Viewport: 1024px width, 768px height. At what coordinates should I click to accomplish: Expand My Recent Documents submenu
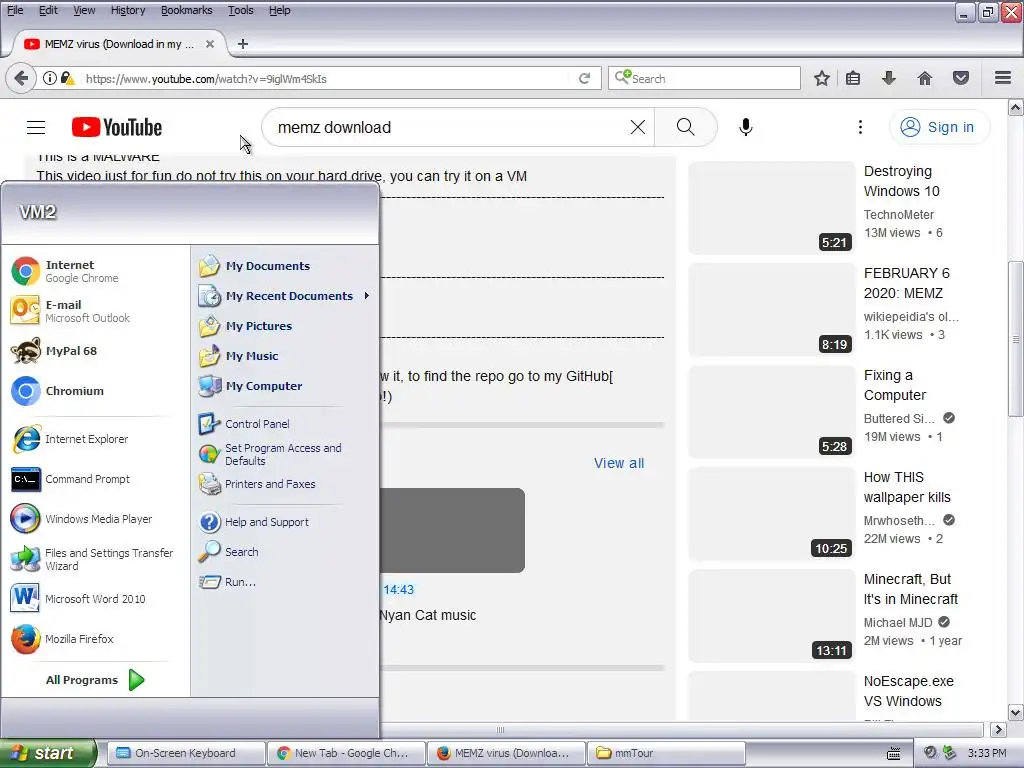285,296
